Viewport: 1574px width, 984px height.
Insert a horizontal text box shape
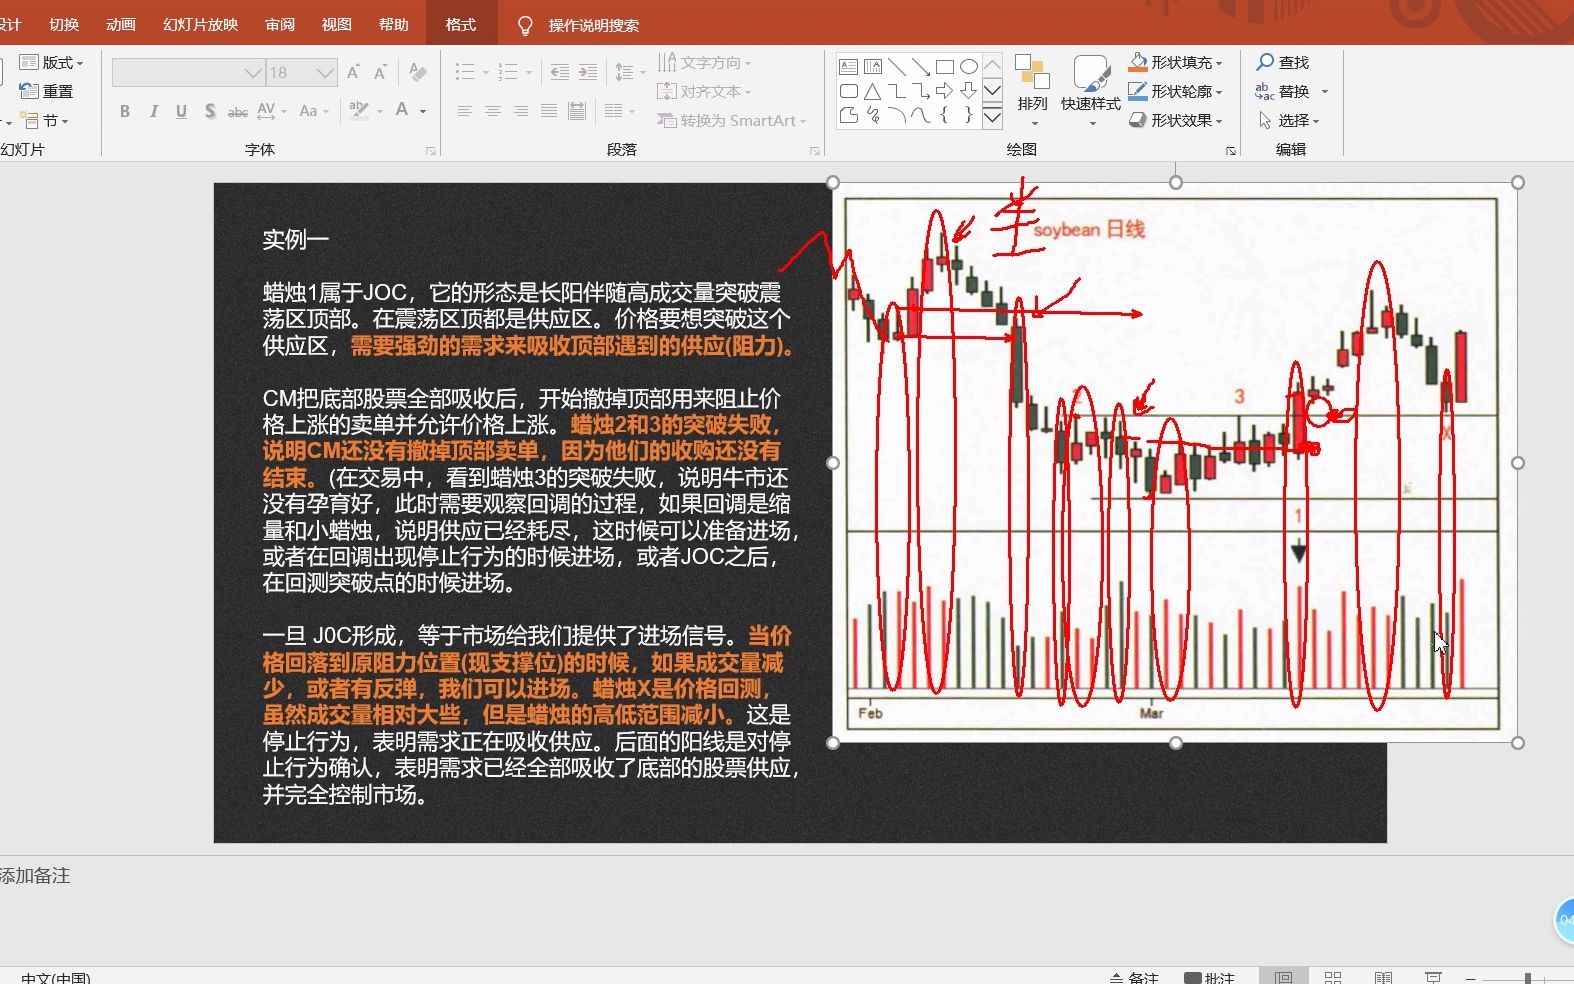click(848, 67)
